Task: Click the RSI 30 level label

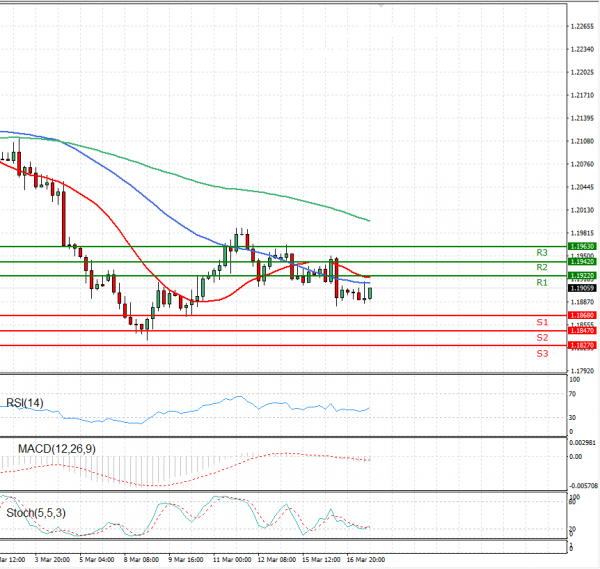Action: click(572, 417)
